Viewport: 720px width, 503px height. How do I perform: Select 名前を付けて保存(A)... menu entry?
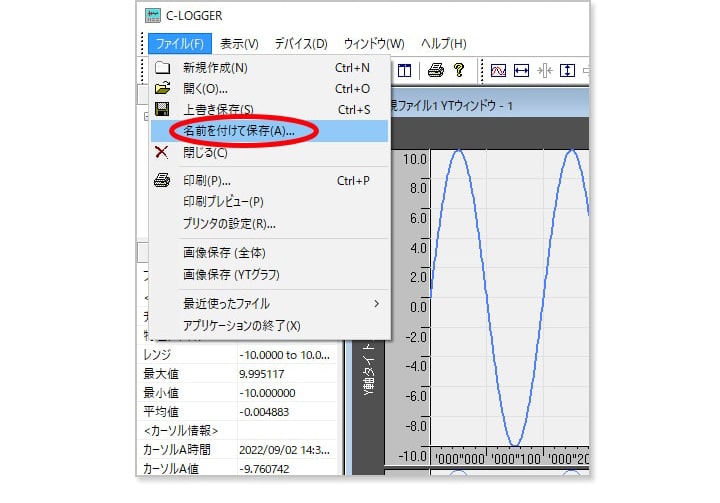coord(238,131)
